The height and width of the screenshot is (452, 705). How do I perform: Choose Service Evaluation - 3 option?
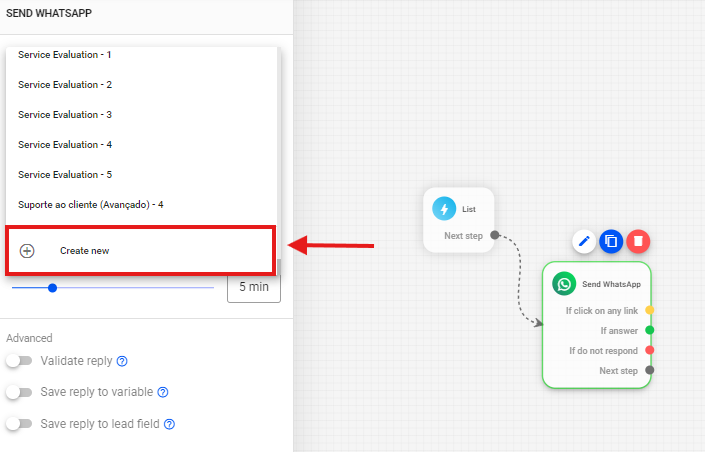65,114
